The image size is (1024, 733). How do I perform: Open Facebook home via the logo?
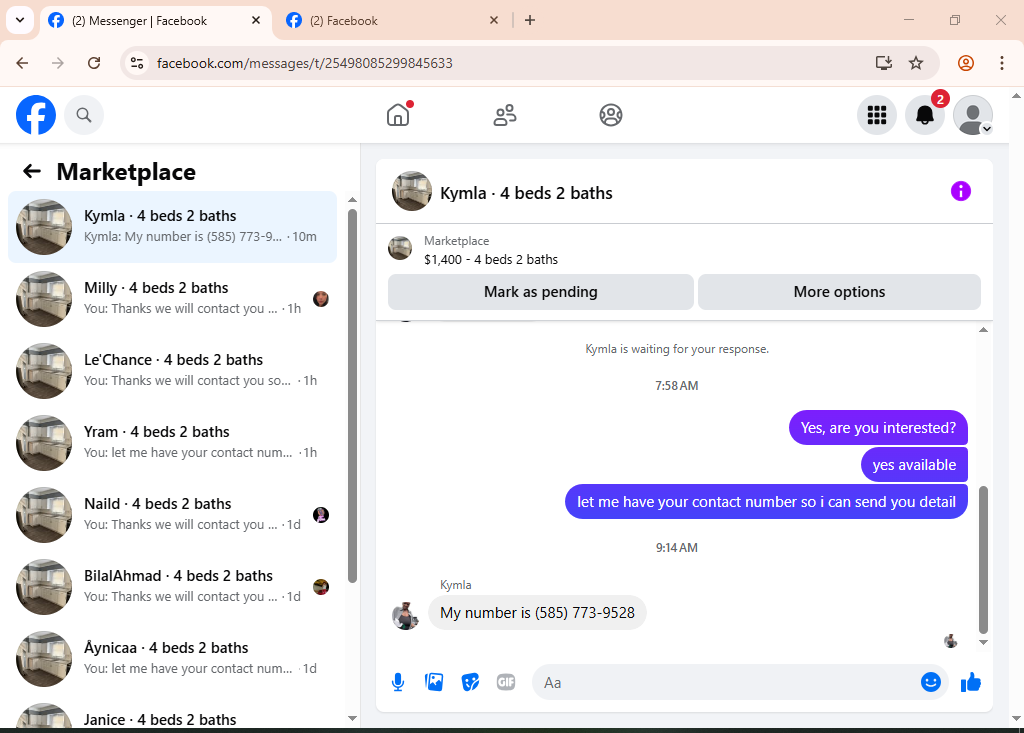tap(36, 115)
